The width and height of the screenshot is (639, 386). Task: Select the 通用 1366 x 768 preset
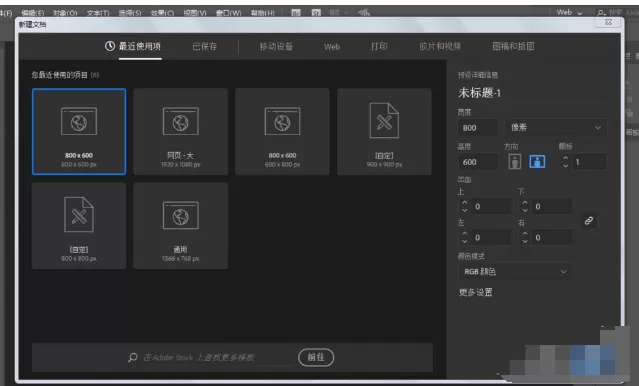point(181,226)
